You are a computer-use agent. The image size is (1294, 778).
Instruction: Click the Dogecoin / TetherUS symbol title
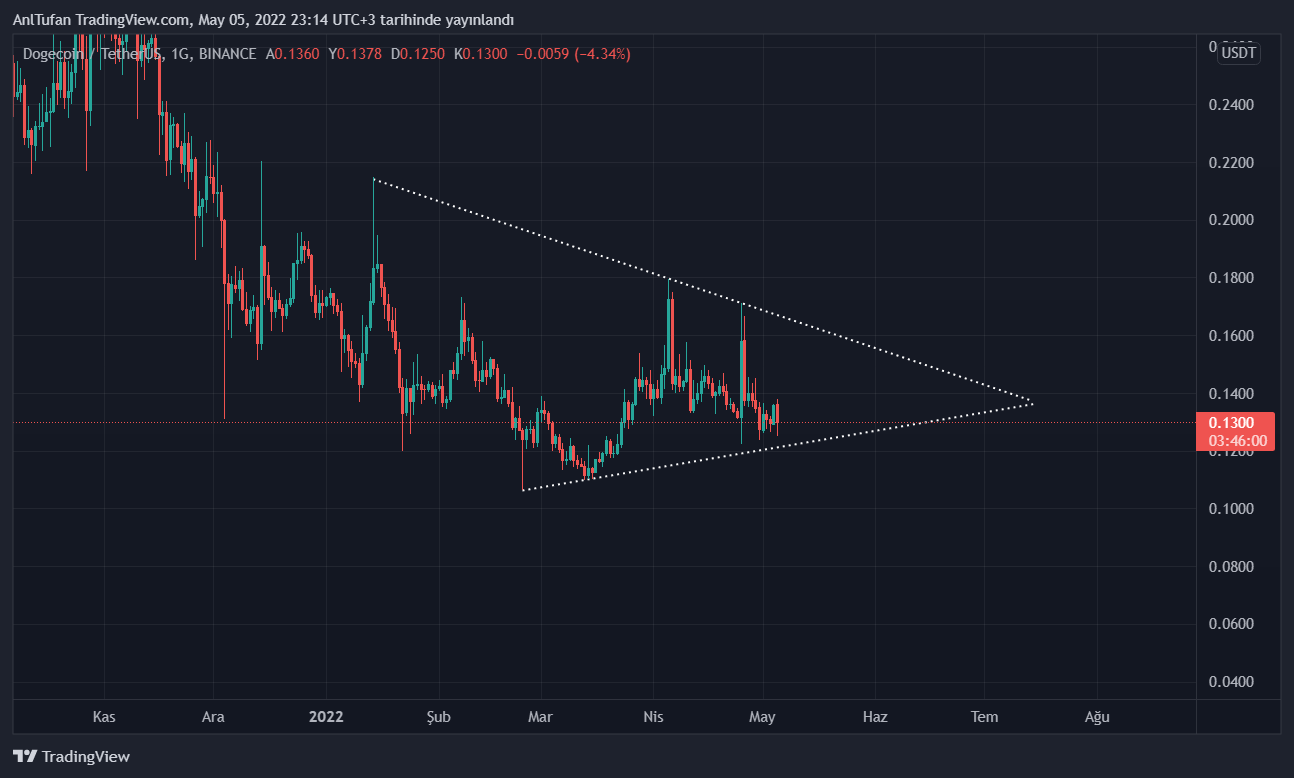tap(95, 54)
